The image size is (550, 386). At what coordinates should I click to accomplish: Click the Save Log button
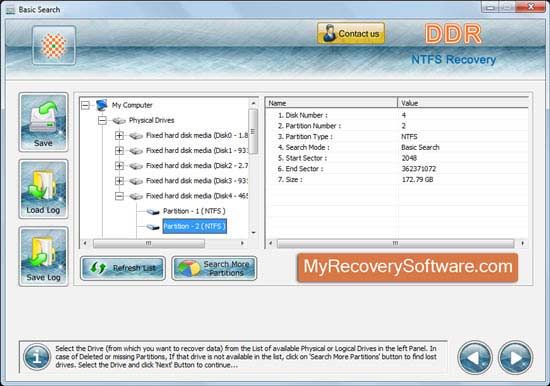coord(43,256)
